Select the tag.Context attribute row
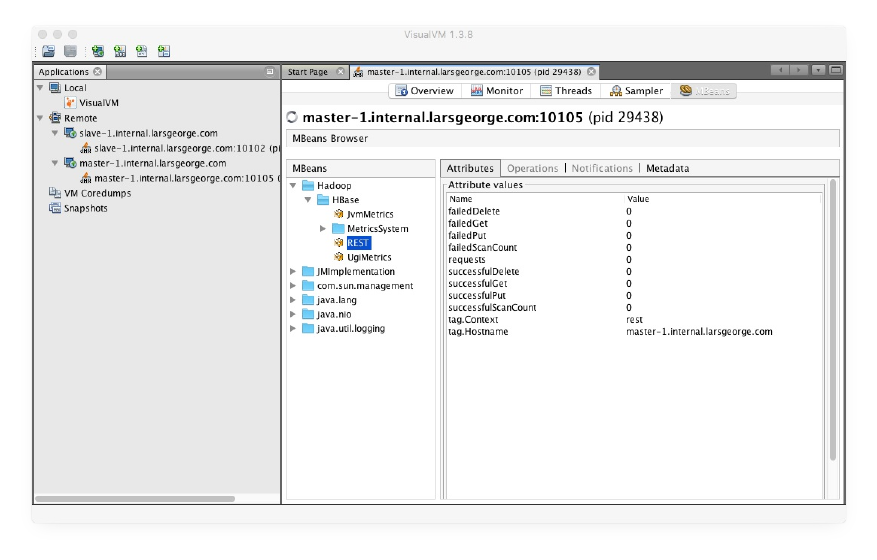The width and height of the screenshot is (877, 560). point(634,320)
